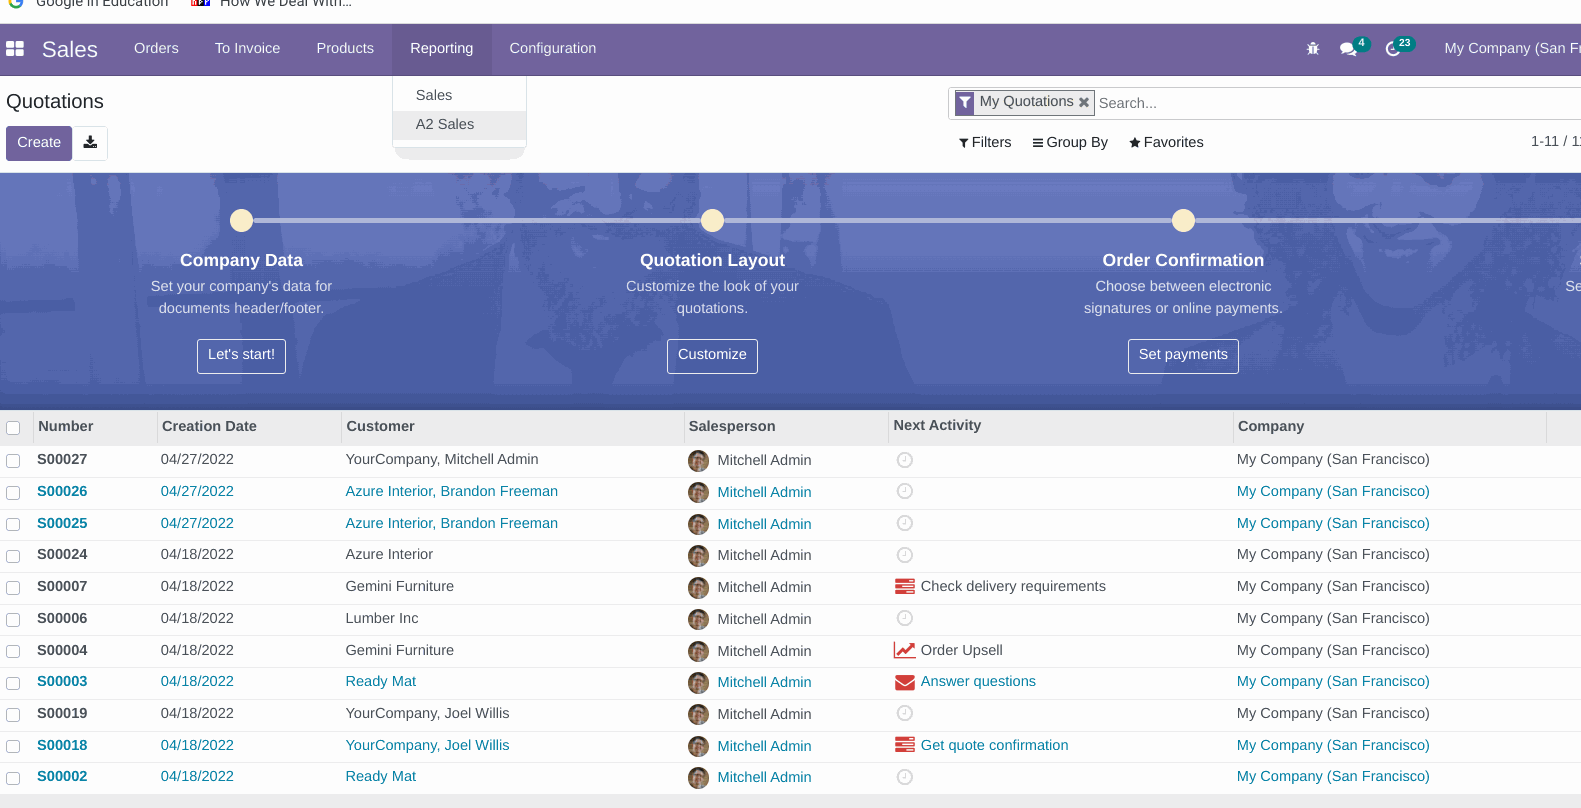The height and width of the screenshot is (808, 1581).
Task: Select the checkbox for quotation S00019
Action: pyautogui.click(x=13, y=715)
